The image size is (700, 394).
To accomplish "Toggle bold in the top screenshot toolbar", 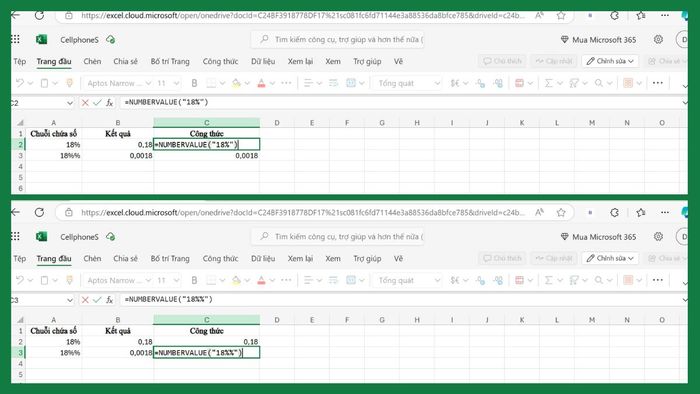I will point(194,83).
